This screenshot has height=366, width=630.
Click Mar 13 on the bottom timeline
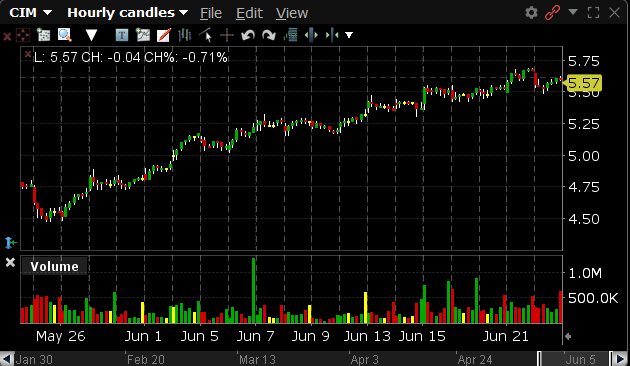[257, 360]
